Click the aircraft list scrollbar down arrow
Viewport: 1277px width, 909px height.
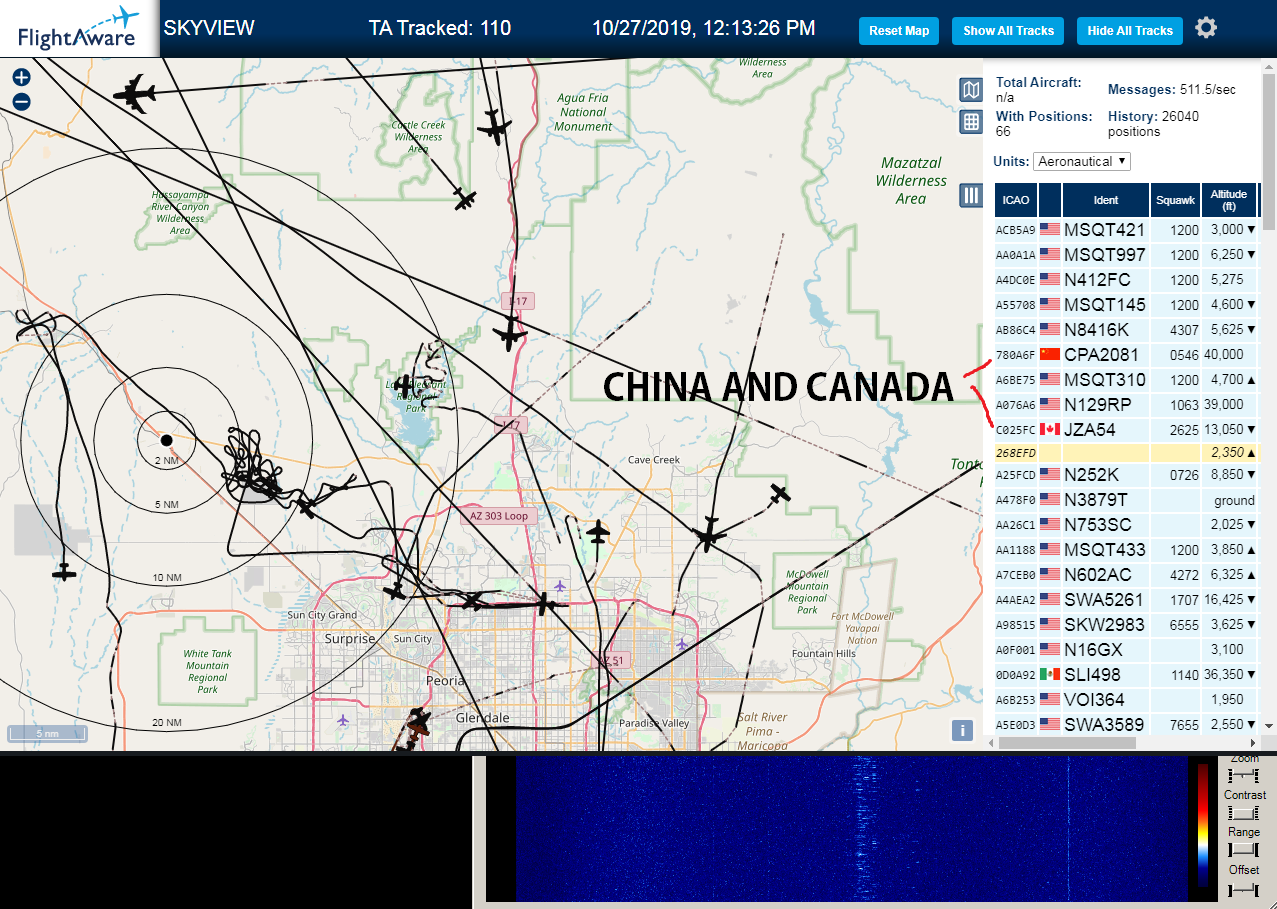pyautogui.click(x=1269, y=726)
